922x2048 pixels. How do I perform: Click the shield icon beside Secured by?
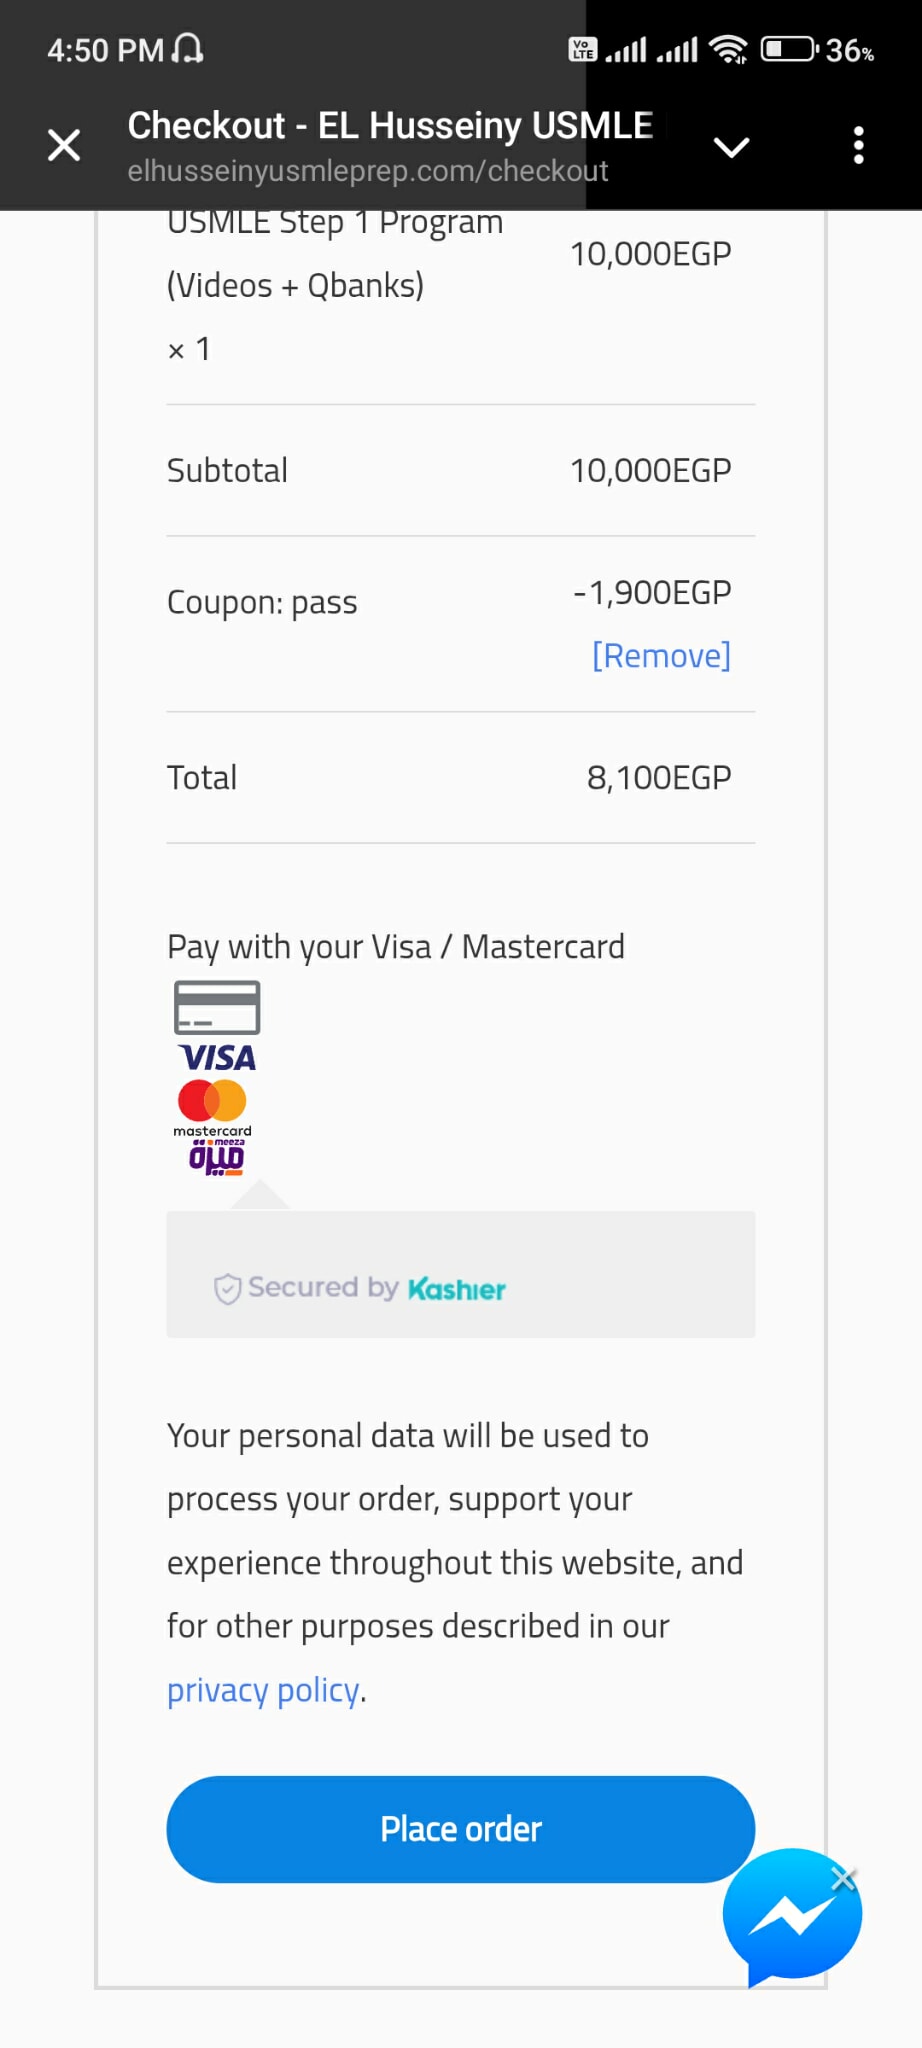(x=228, y=1289)
